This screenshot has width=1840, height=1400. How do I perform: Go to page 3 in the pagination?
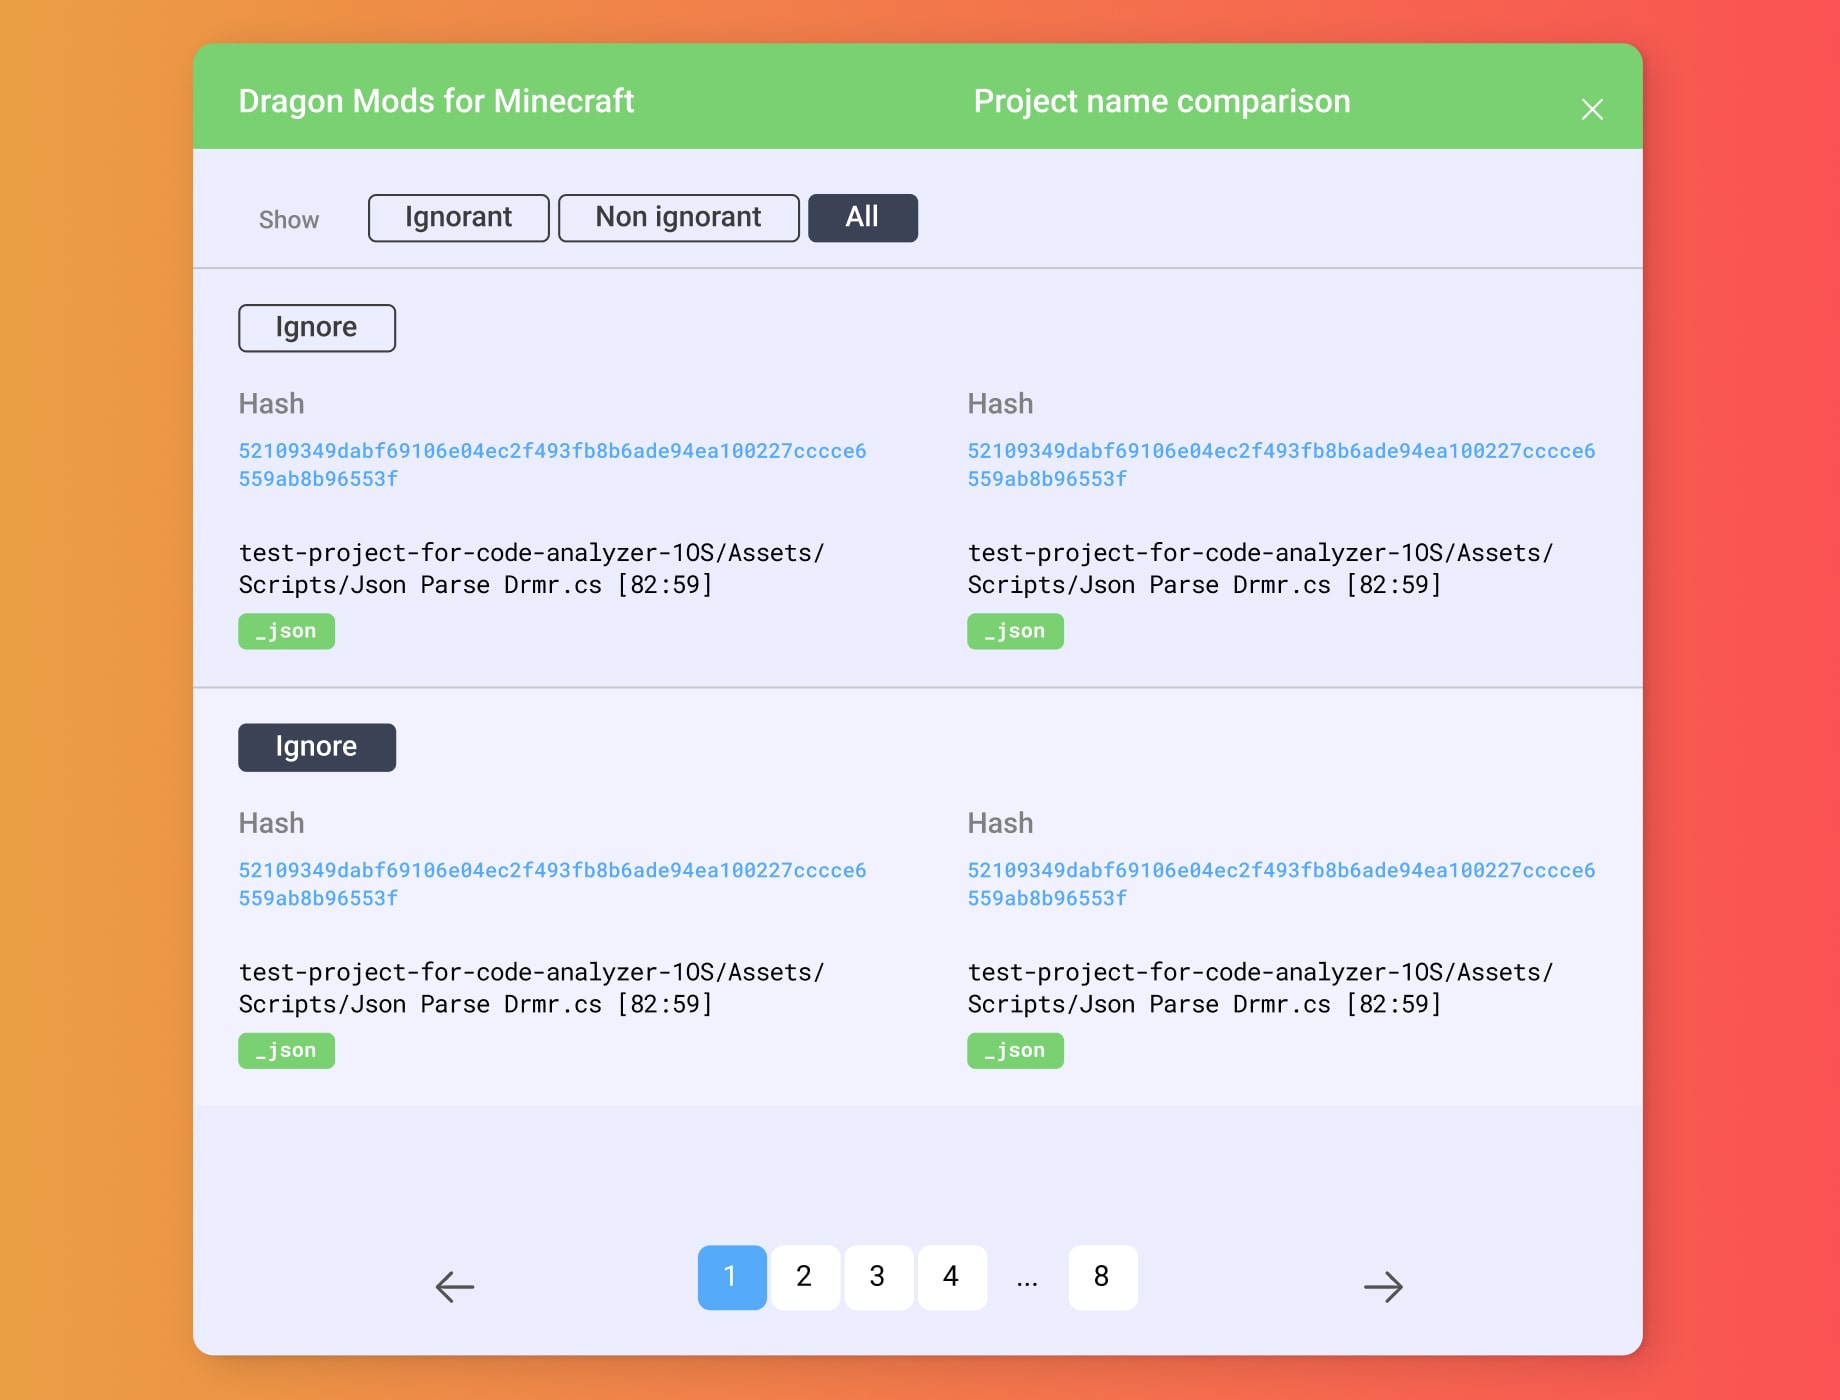coord(878,1277)
